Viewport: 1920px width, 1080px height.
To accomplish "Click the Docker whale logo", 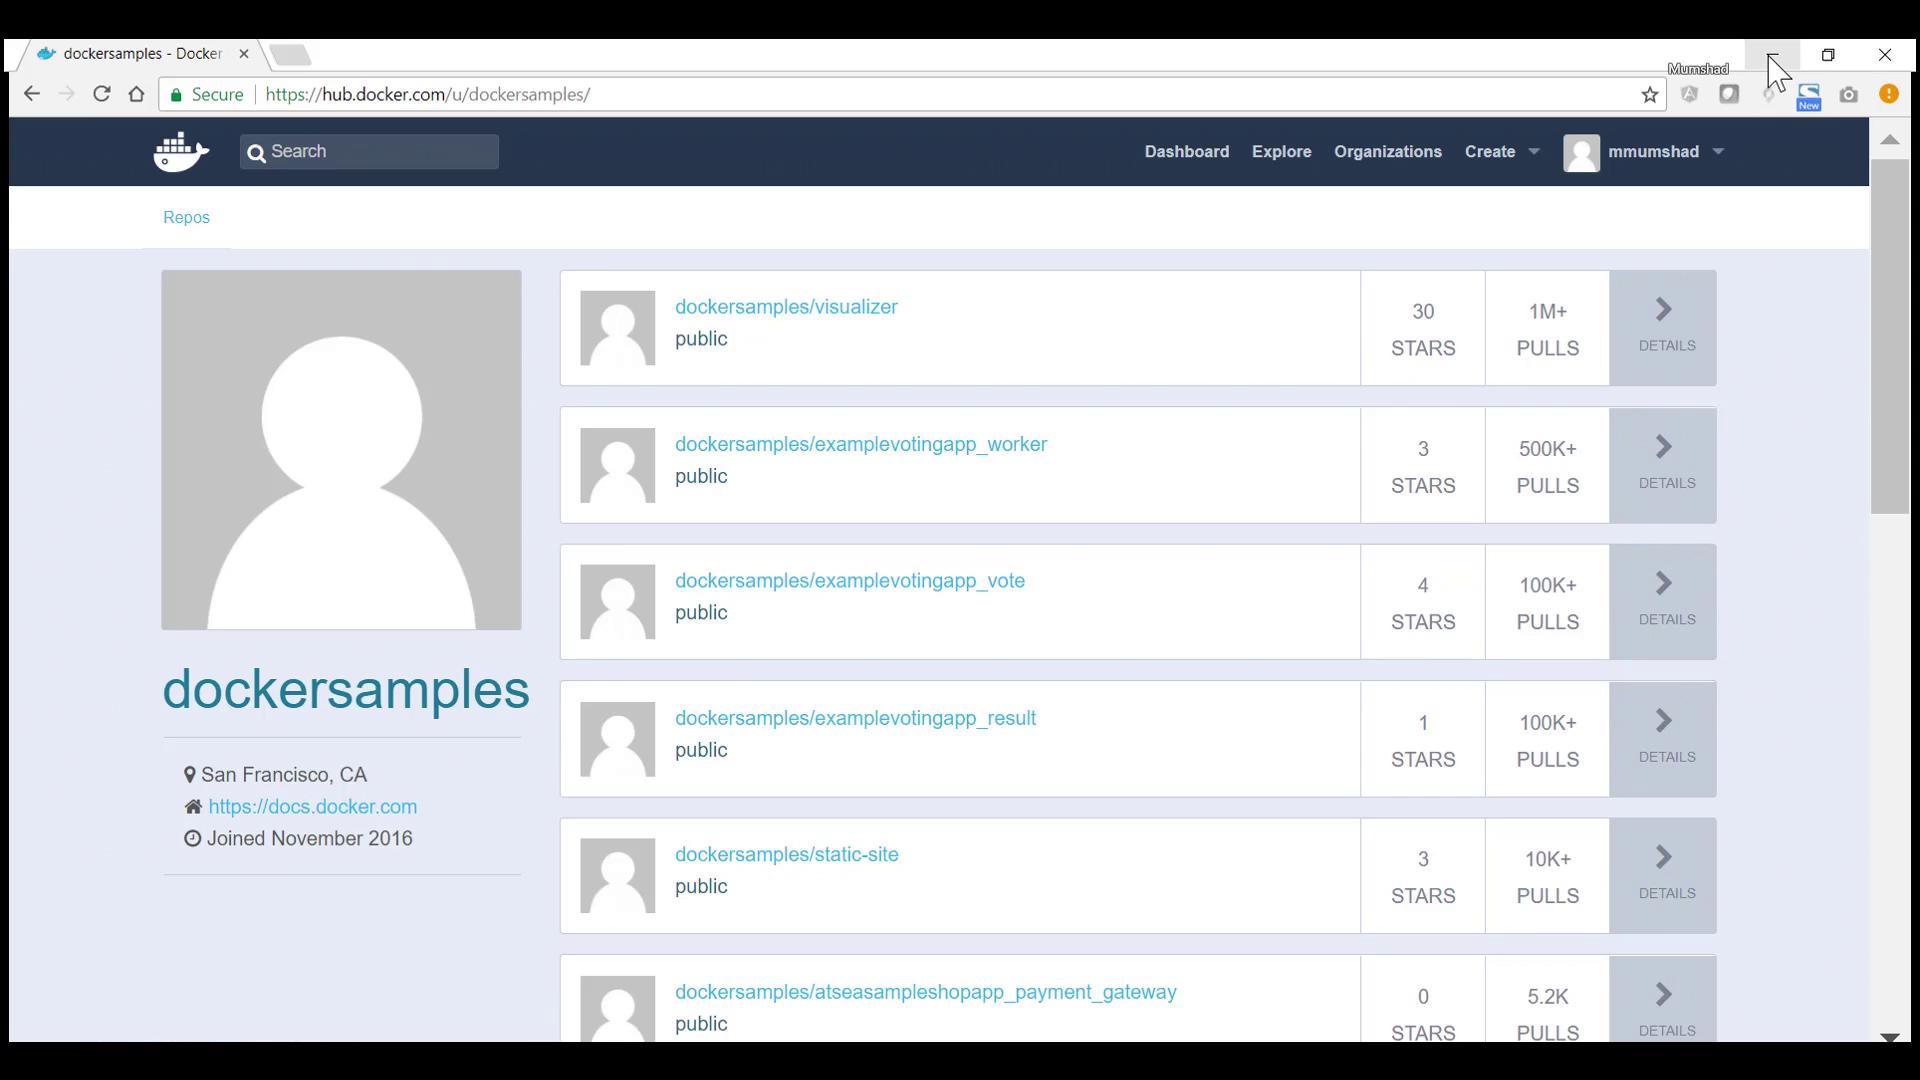I will coord(181,152).
